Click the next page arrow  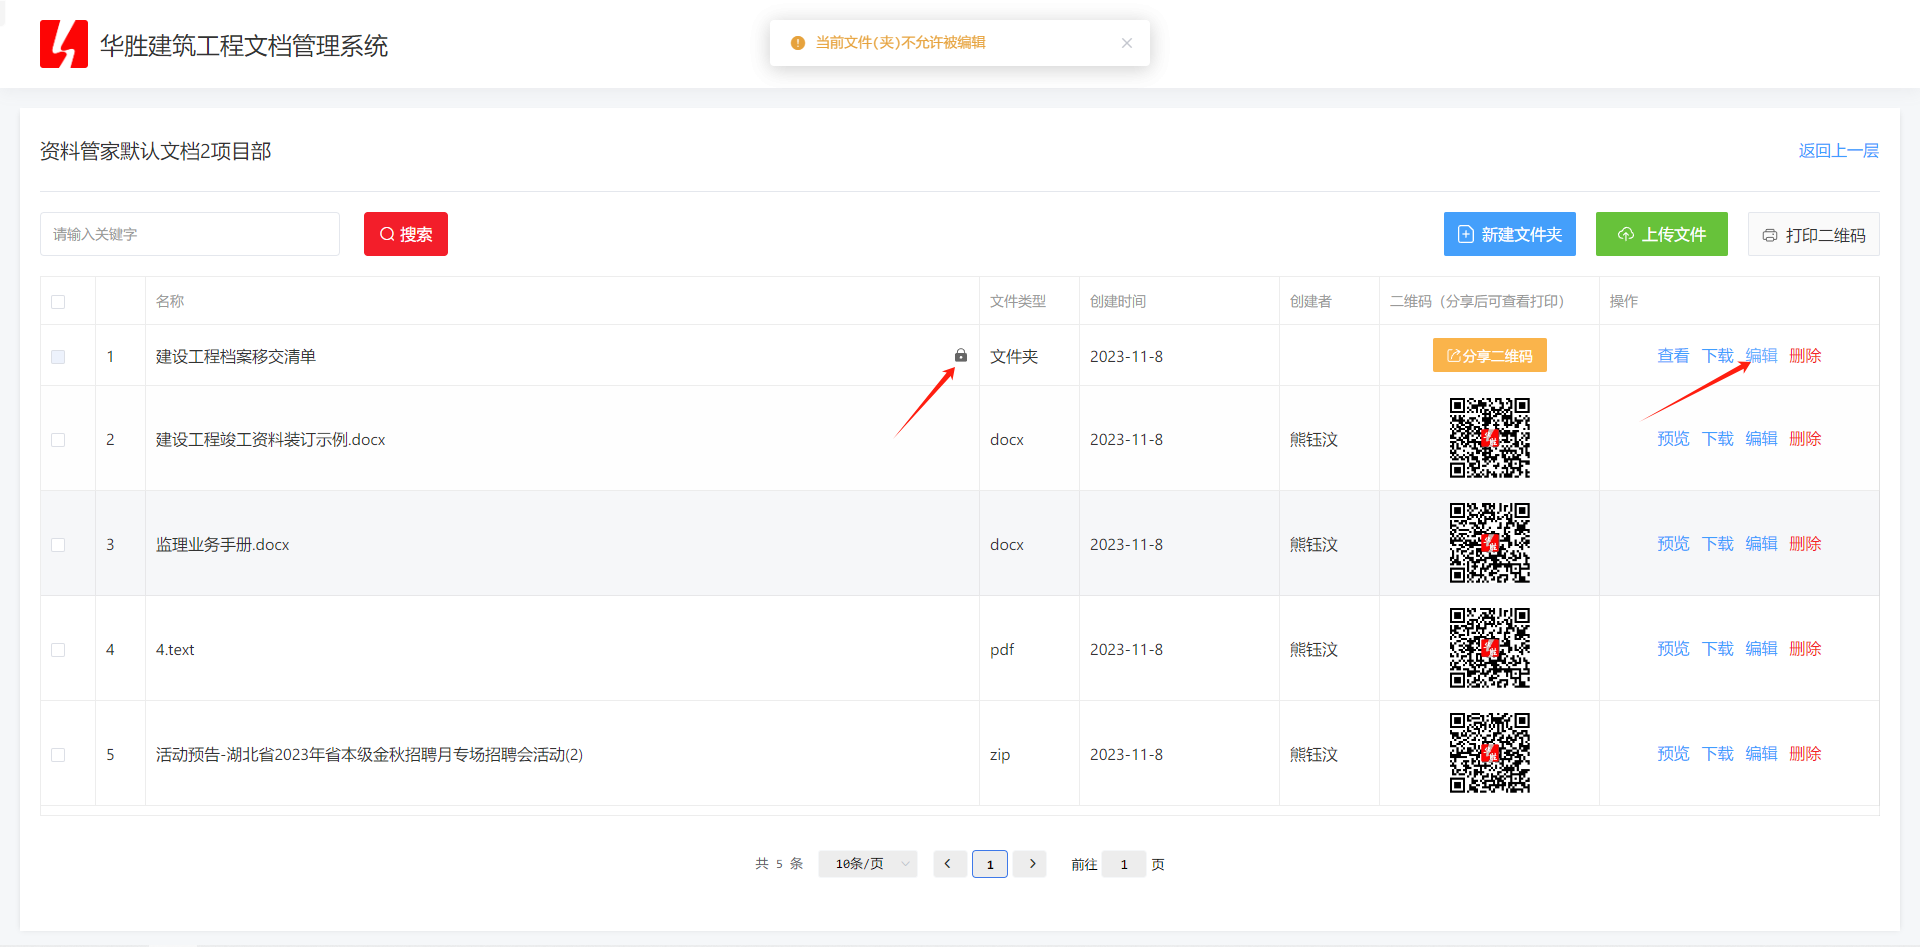[1030, 864]
